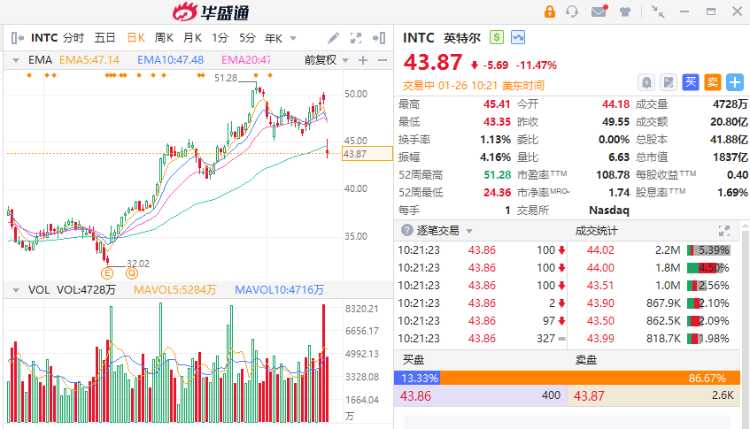
Task: Switch to 分时 intraday chart
Action: coord(73,38)
